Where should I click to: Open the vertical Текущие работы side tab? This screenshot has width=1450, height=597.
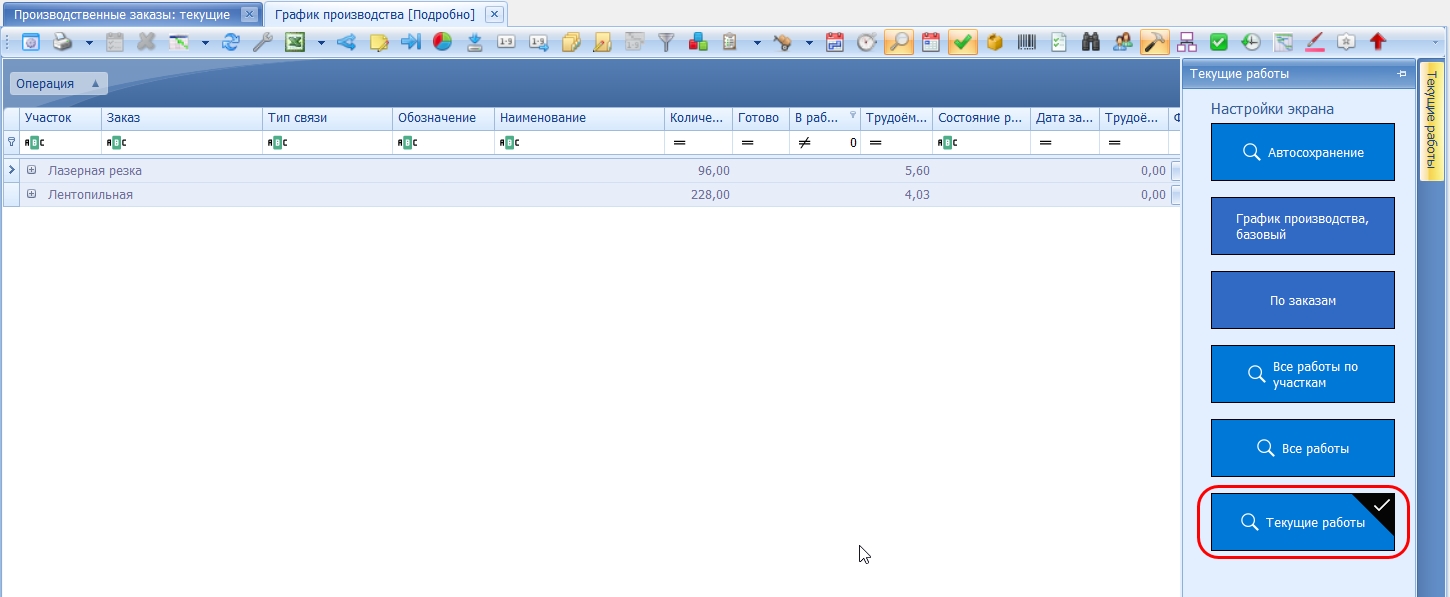(1431, 122)
